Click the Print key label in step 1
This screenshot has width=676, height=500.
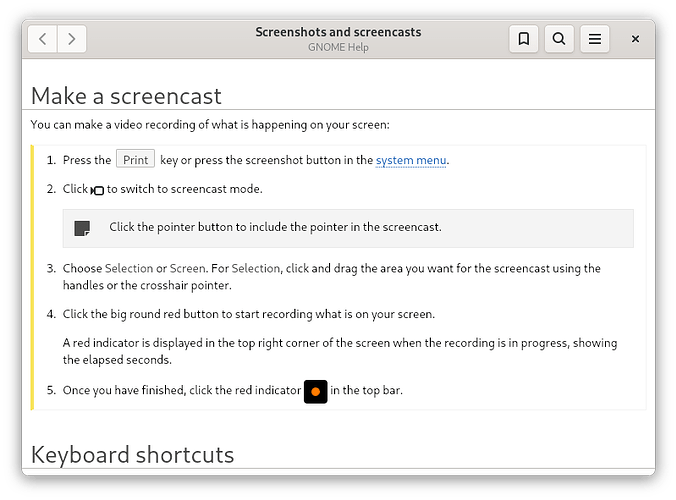135,160
